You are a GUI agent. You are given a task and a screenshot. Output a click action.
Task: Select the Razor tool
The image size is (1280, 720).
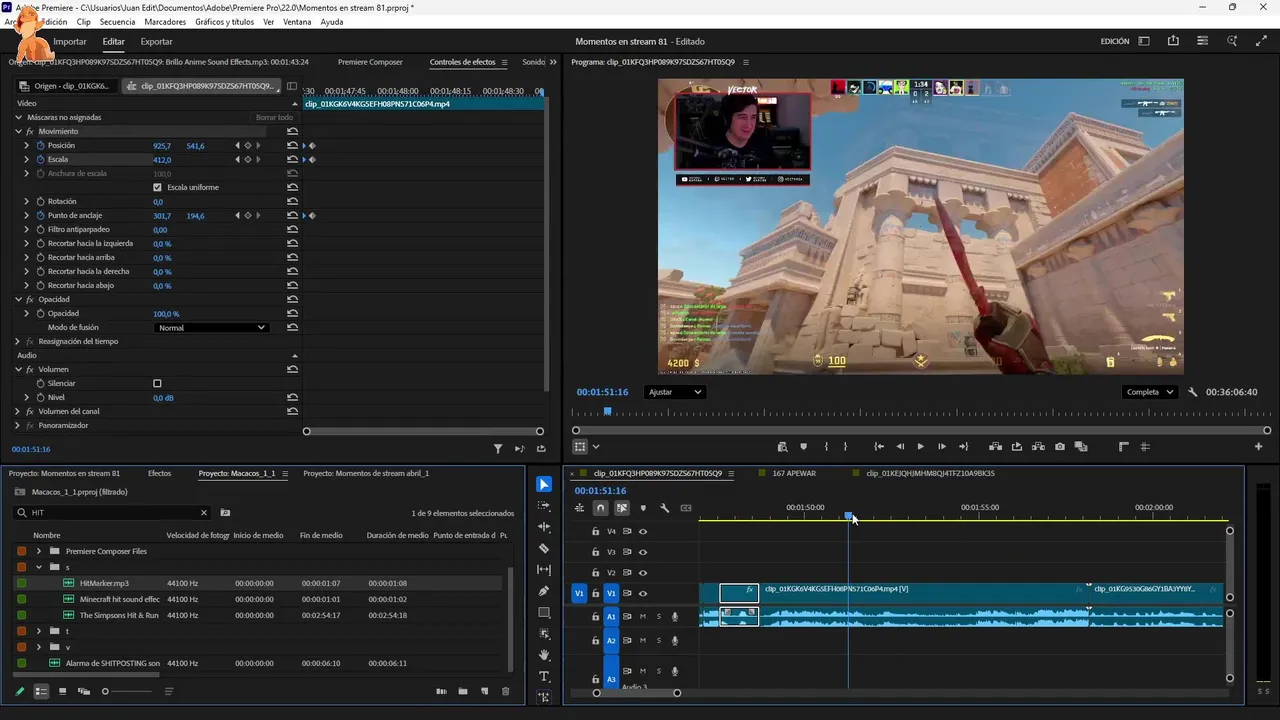point(544,548)
